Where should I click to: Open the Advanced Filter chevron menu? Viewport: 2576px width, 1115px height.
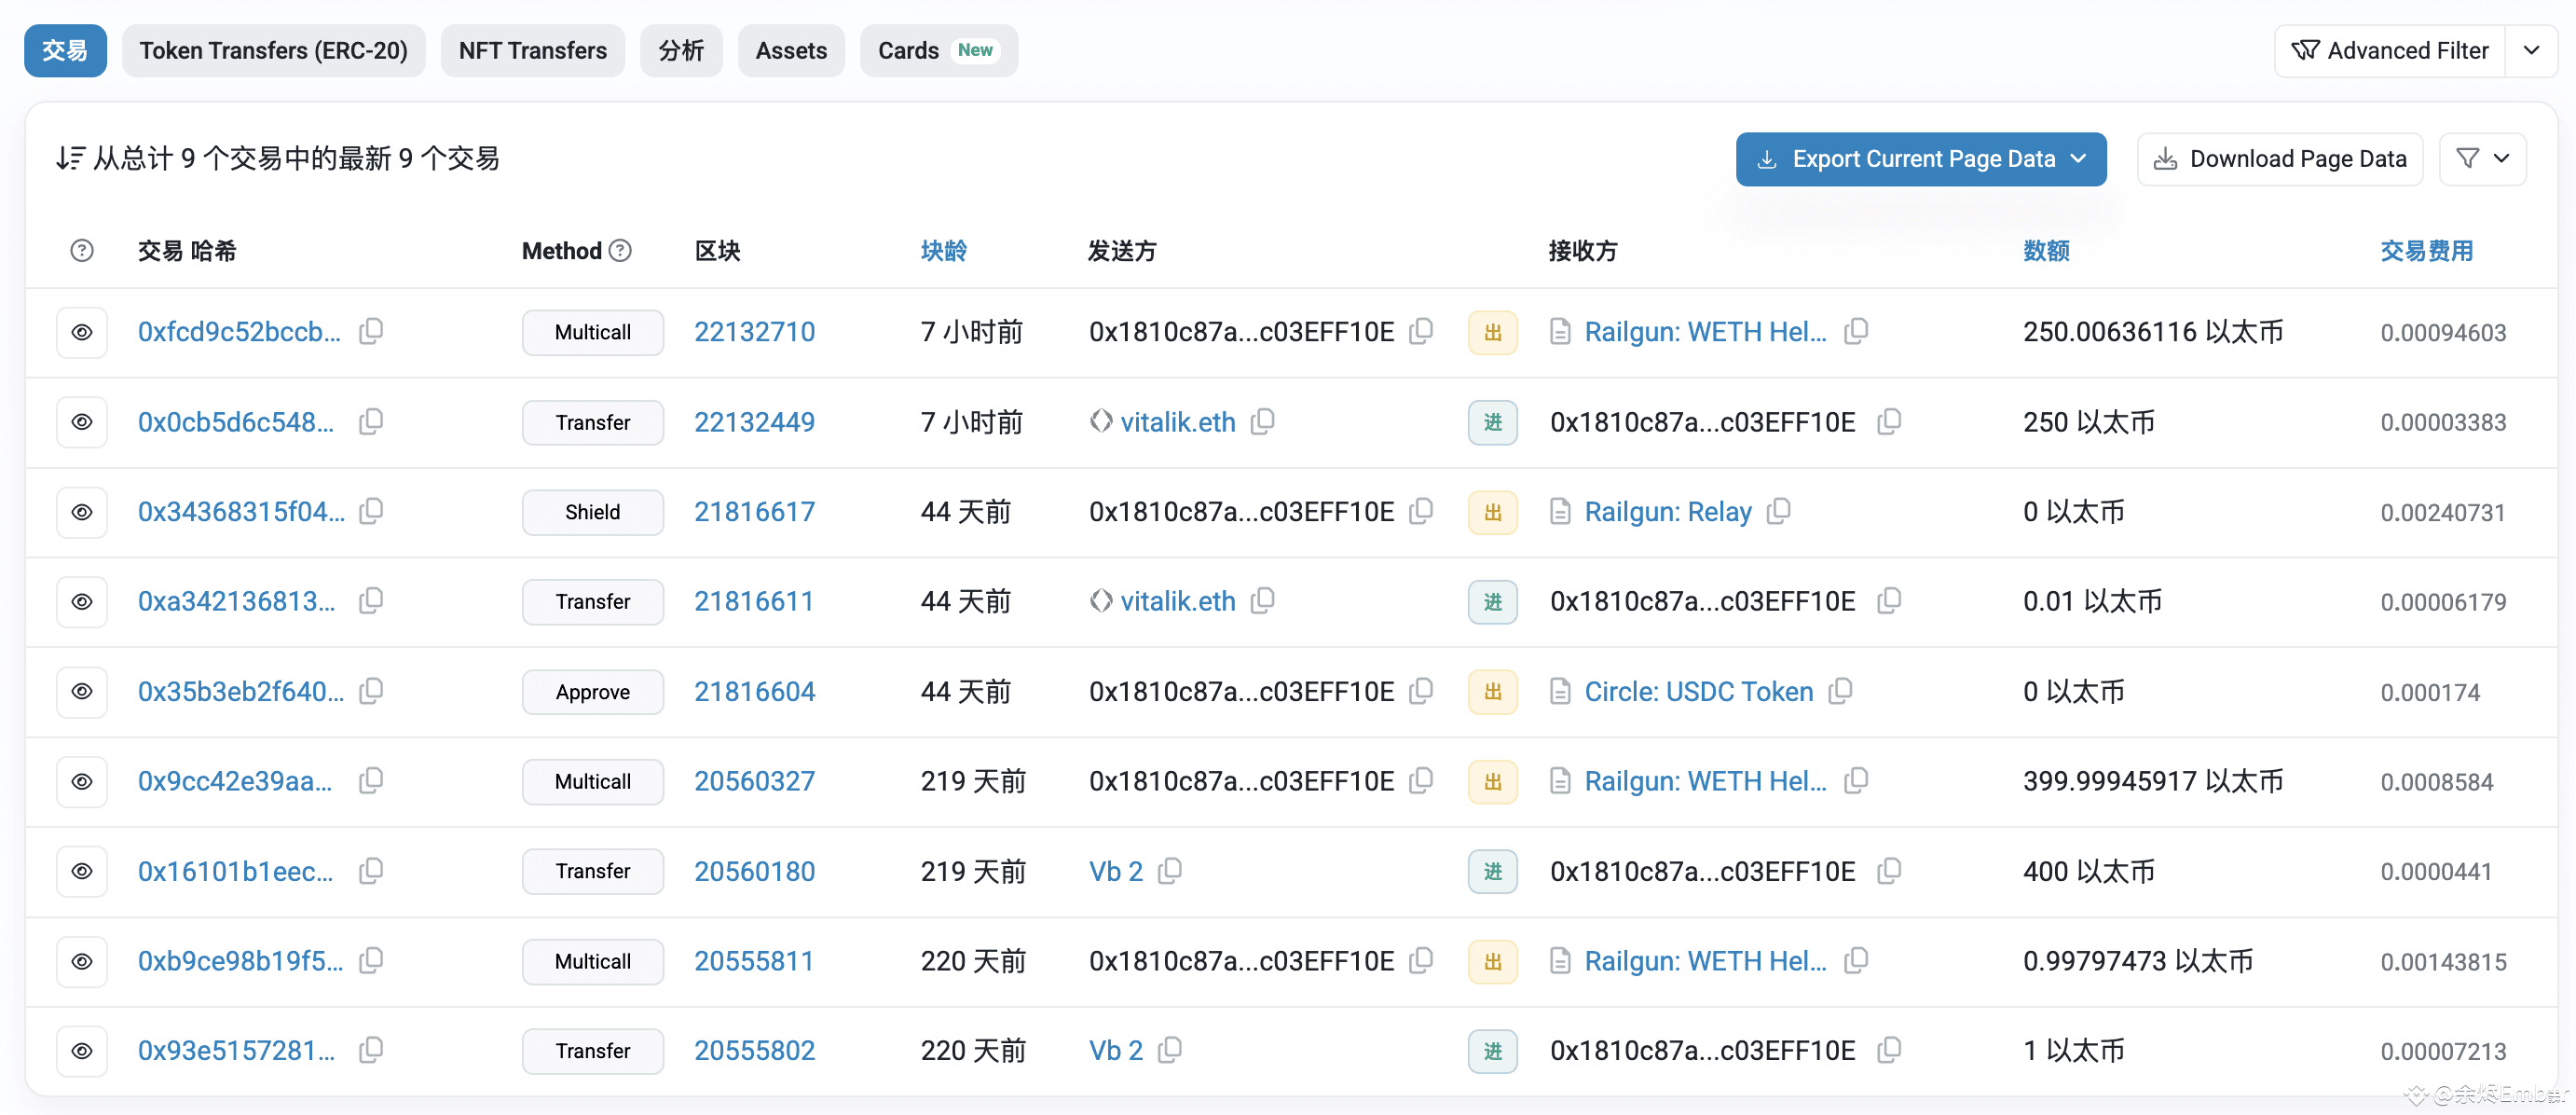(2532, 50)
